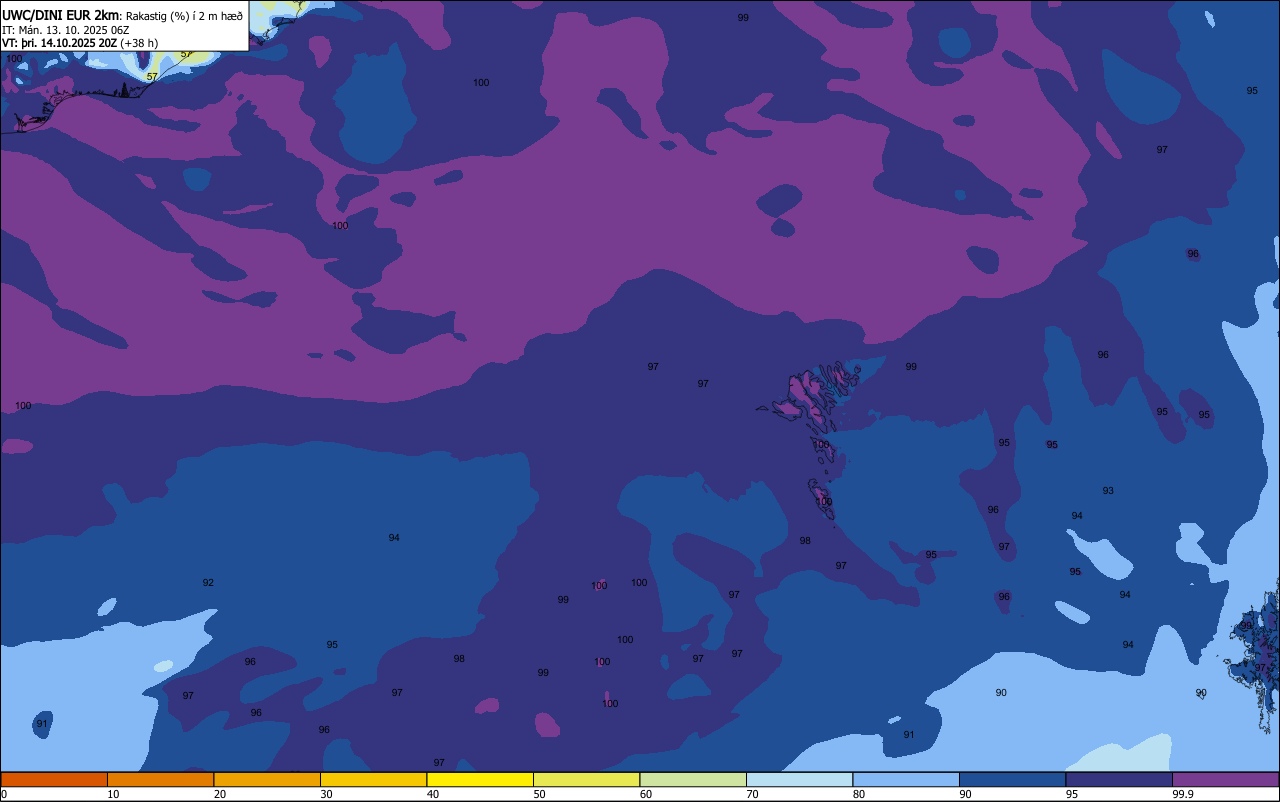
Task: Click the legend tick label "40"
Action: 433,794
